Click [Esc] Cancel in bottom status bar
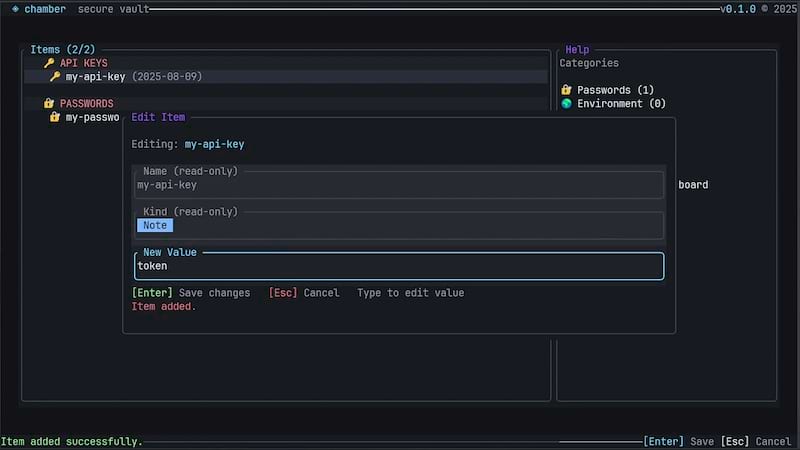Image resolution: width=800 pixels, height=450 pixels. click(x=755, y=441)
